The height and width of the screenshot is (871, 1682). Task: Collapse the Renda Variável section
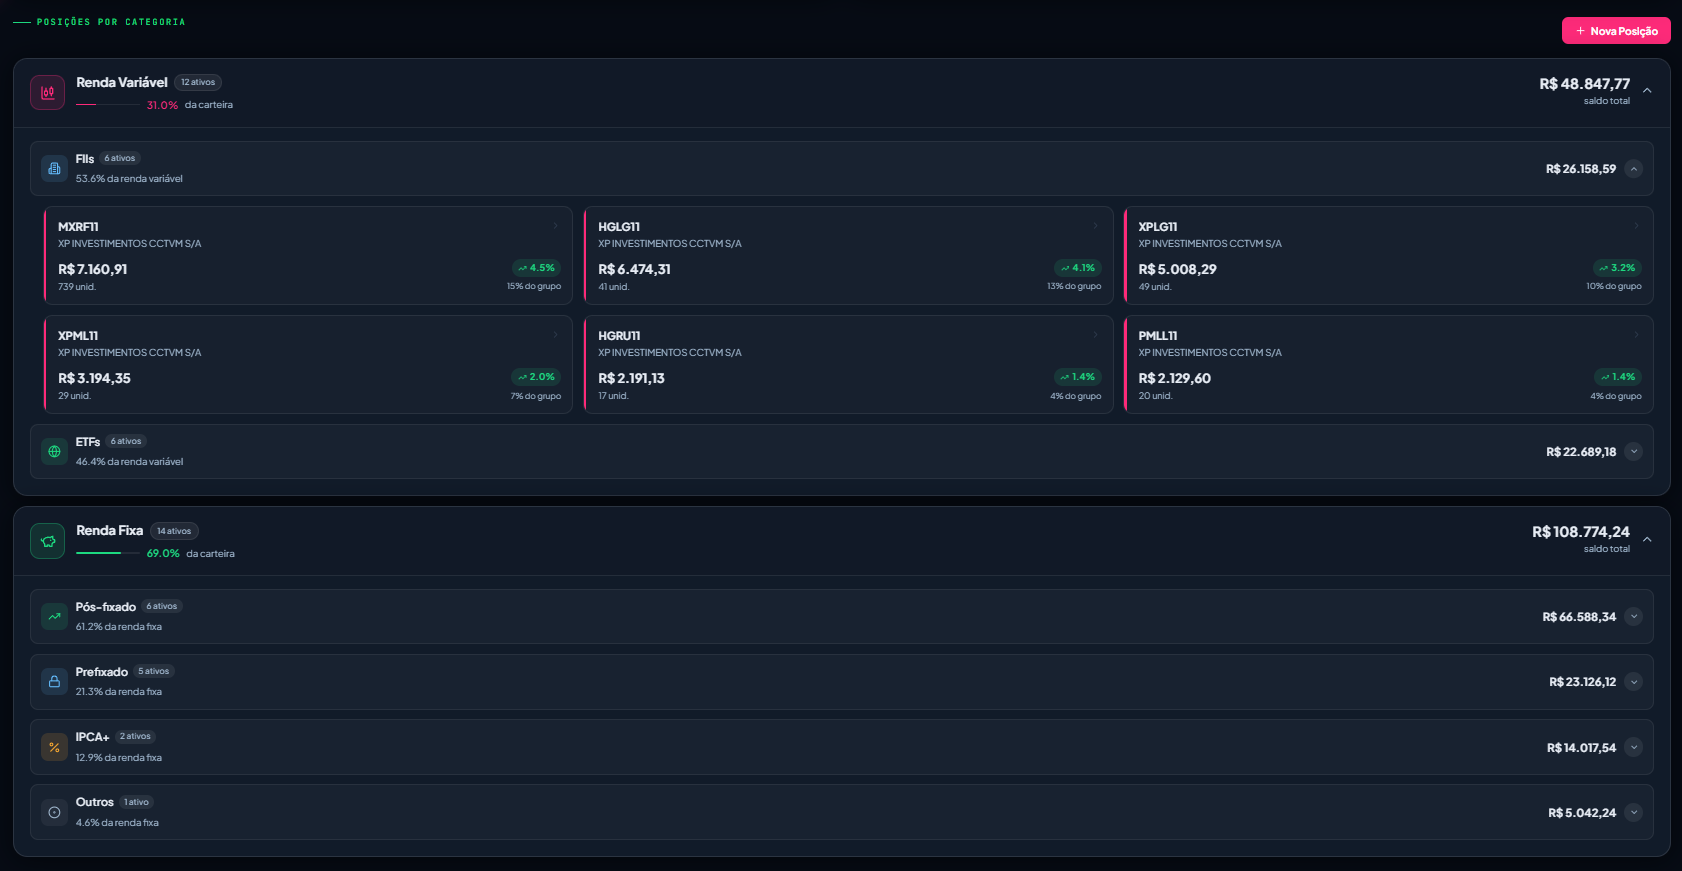point(1647,91)
